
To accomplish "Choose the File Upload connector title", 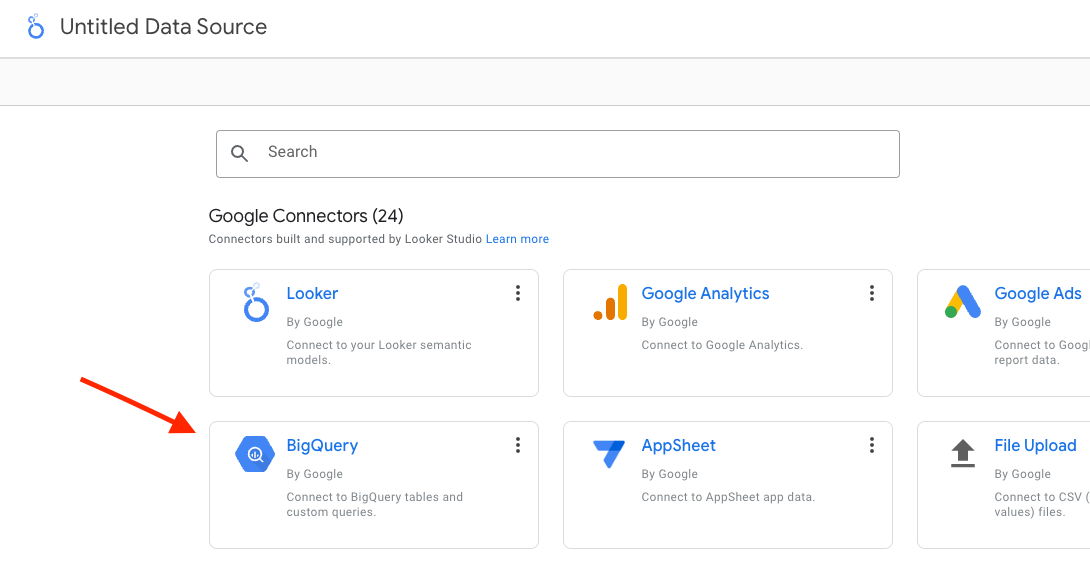I will [x=1035, y=446].
